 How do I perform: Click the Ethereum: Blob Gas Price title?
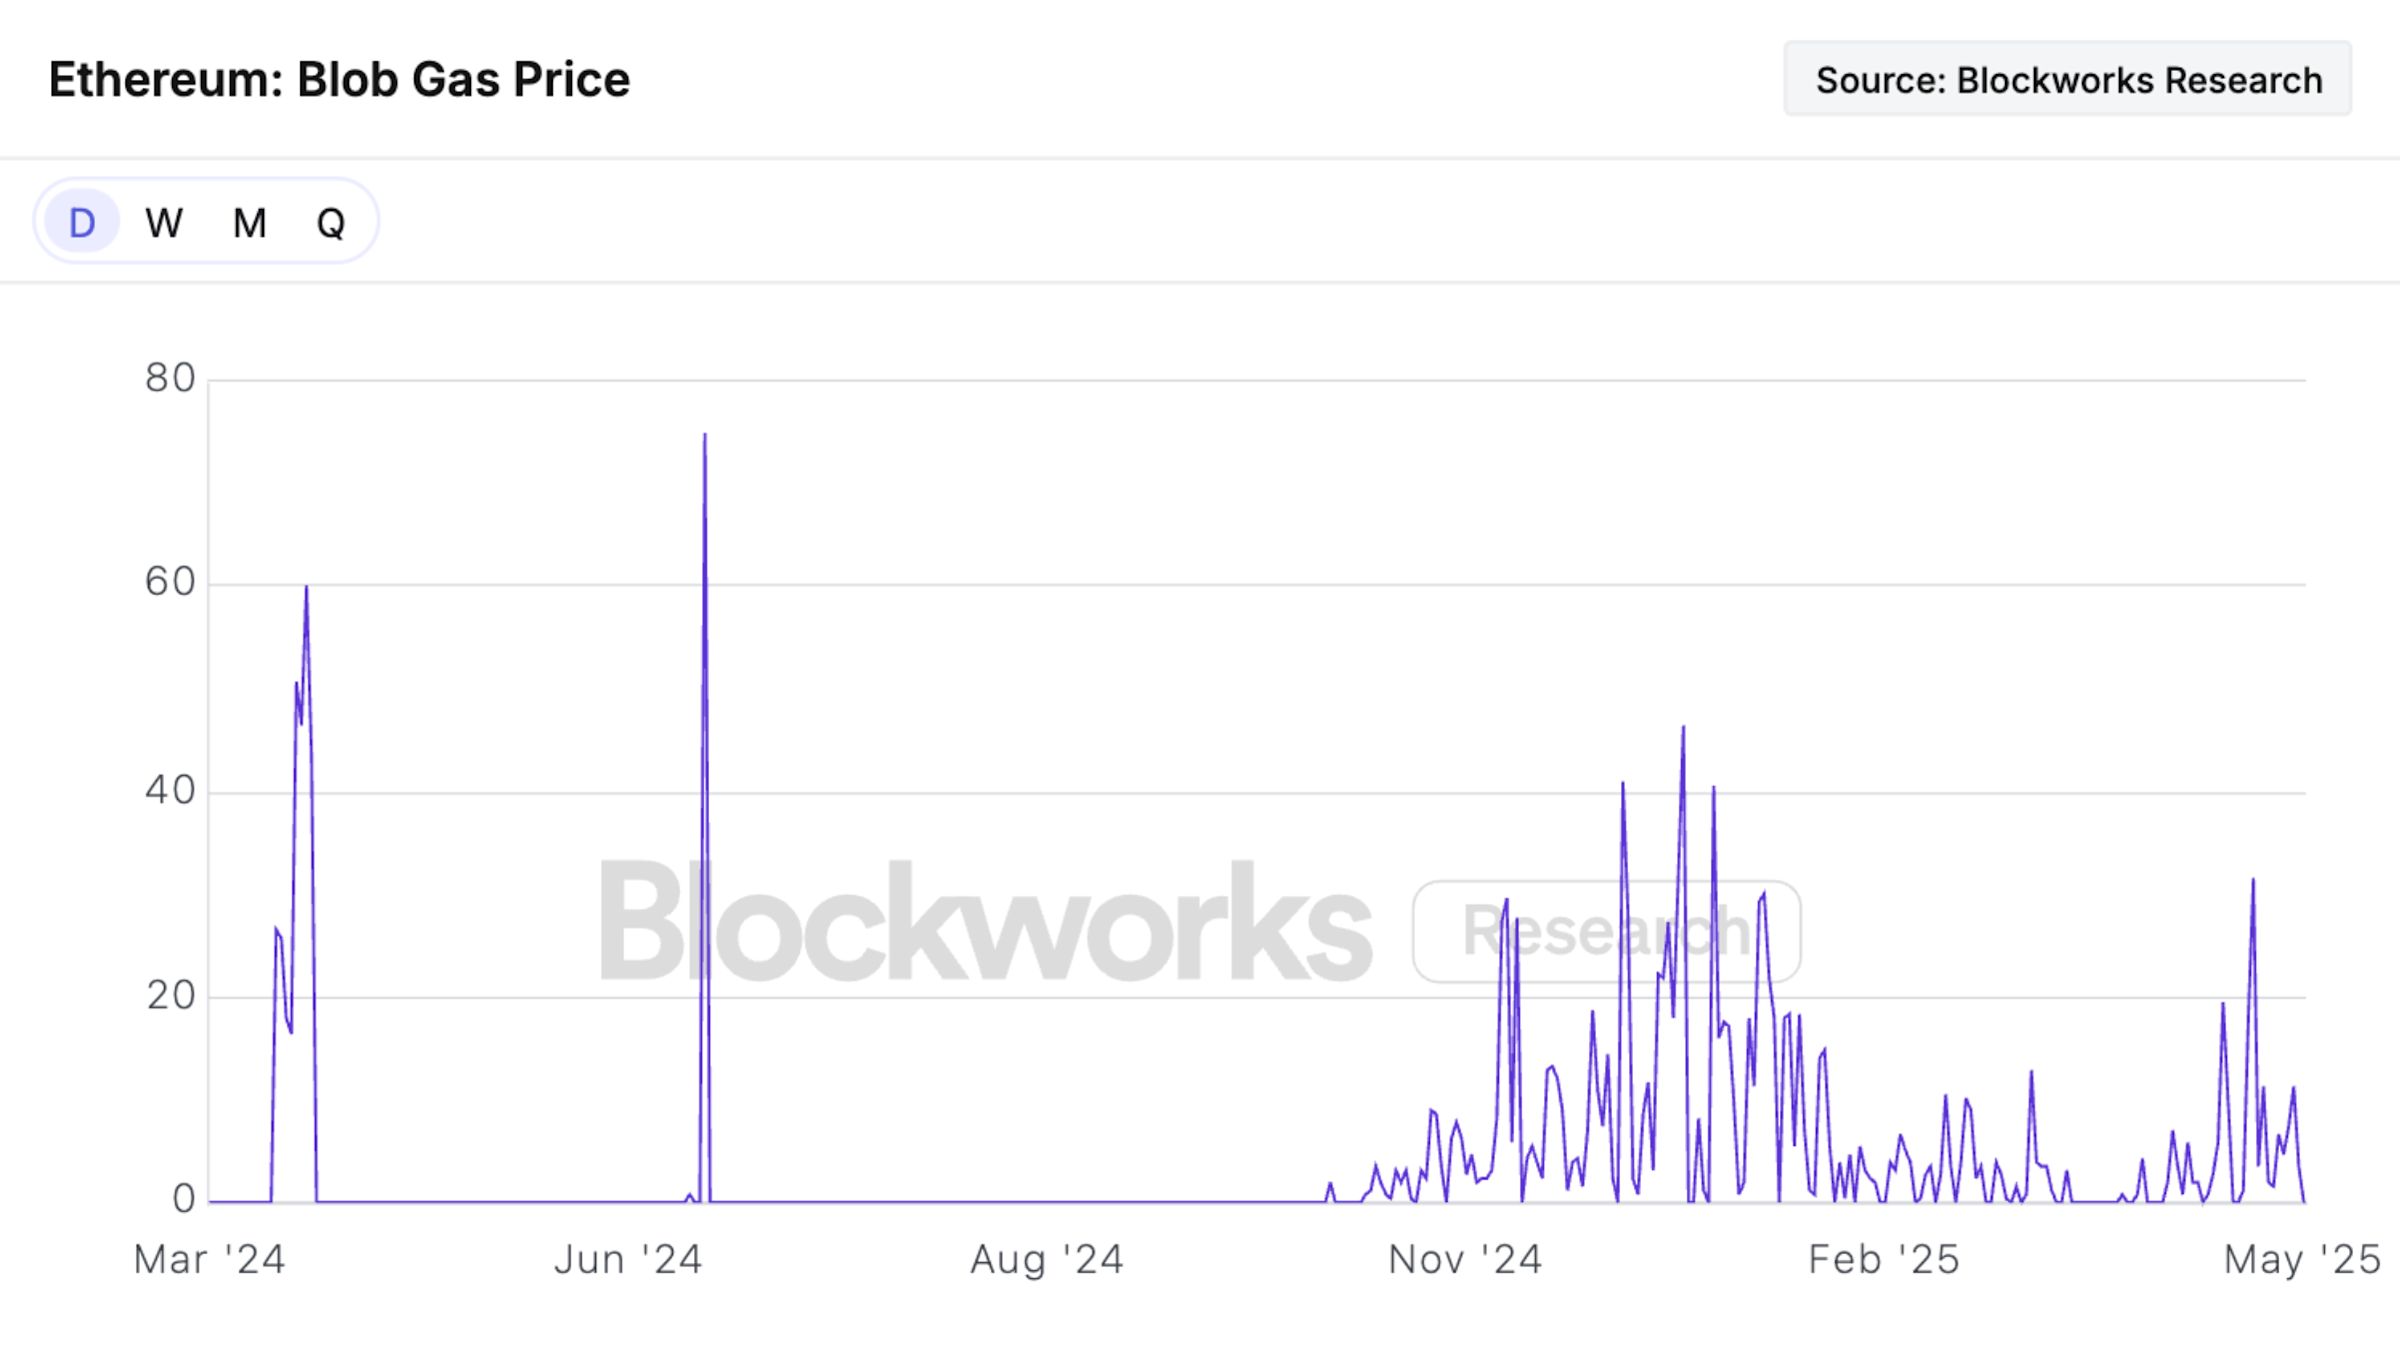340,80
